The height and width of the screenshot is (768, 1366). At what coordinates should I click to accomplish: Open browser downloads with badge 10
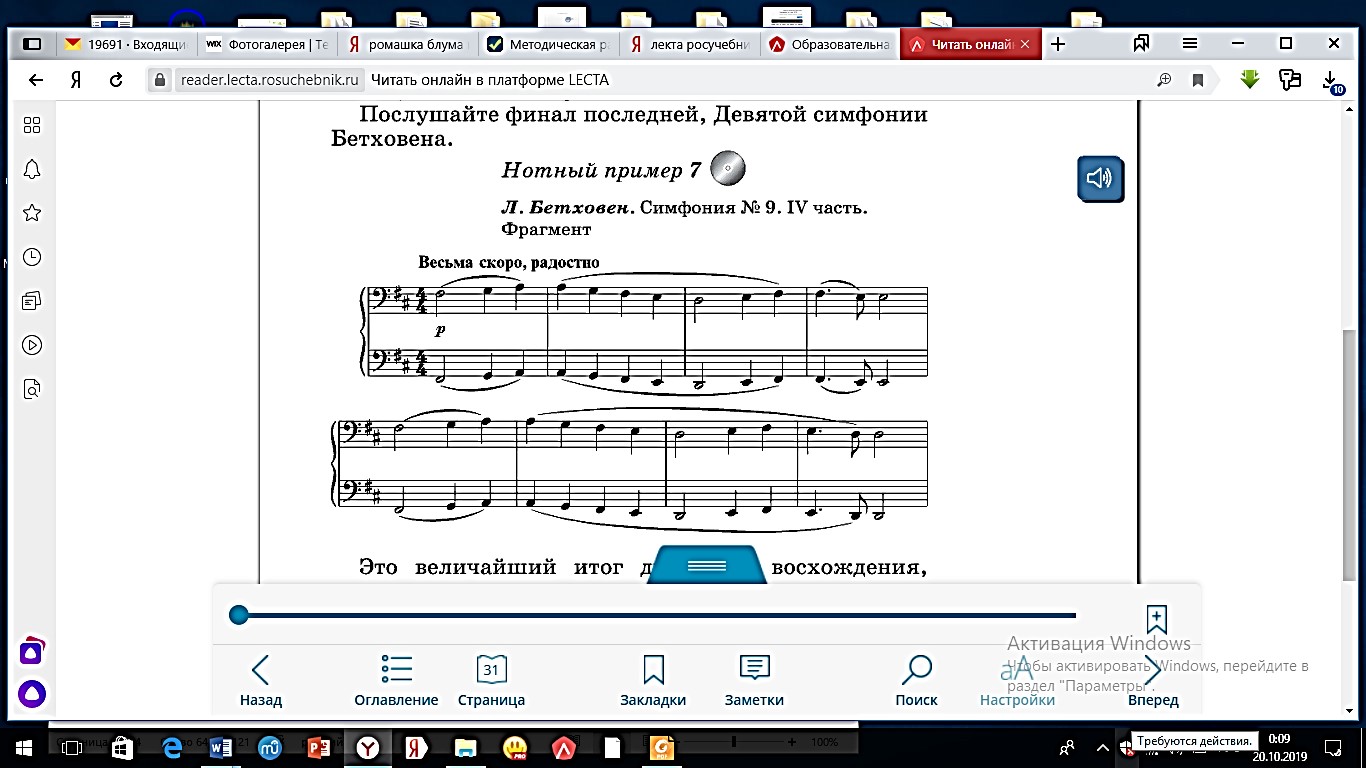1332,82
